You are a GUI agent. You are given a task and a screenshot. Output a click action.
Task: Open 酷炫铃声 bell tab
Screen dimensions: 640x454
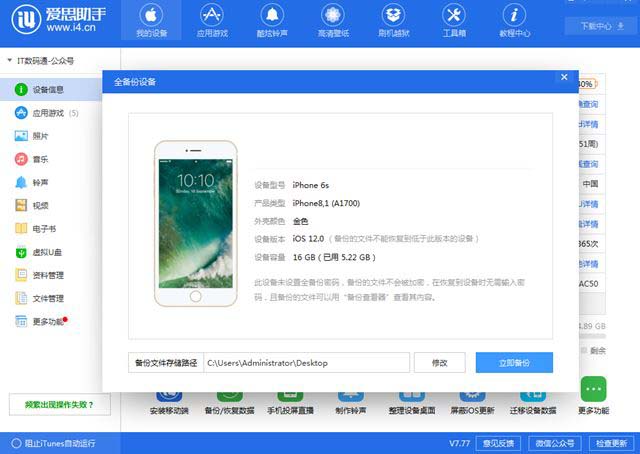coord(272,20)
